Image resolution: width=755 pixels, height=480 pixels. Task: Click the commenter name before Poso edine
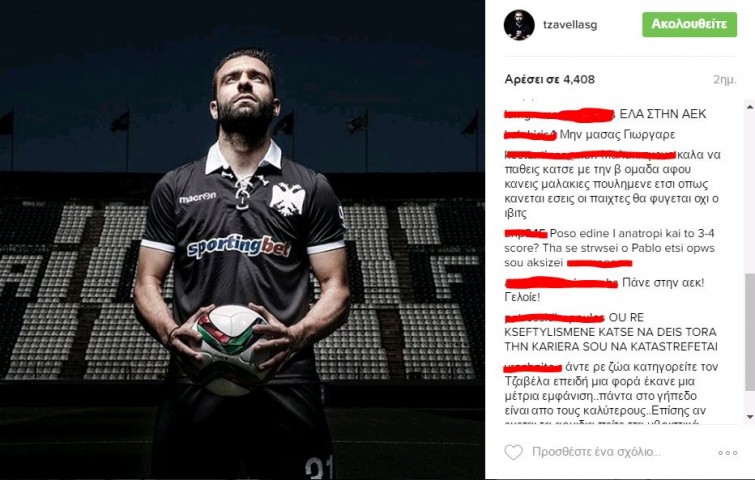(x=525, y=234)
